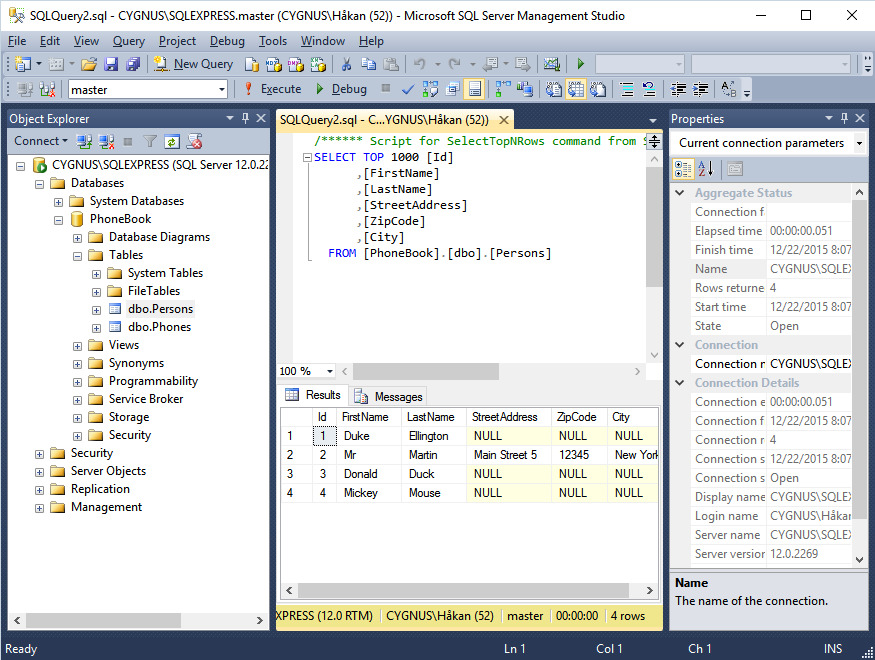The image size is (875, 660).
Task: Collapse the Connection Details property category
Action: click(680, 383)
